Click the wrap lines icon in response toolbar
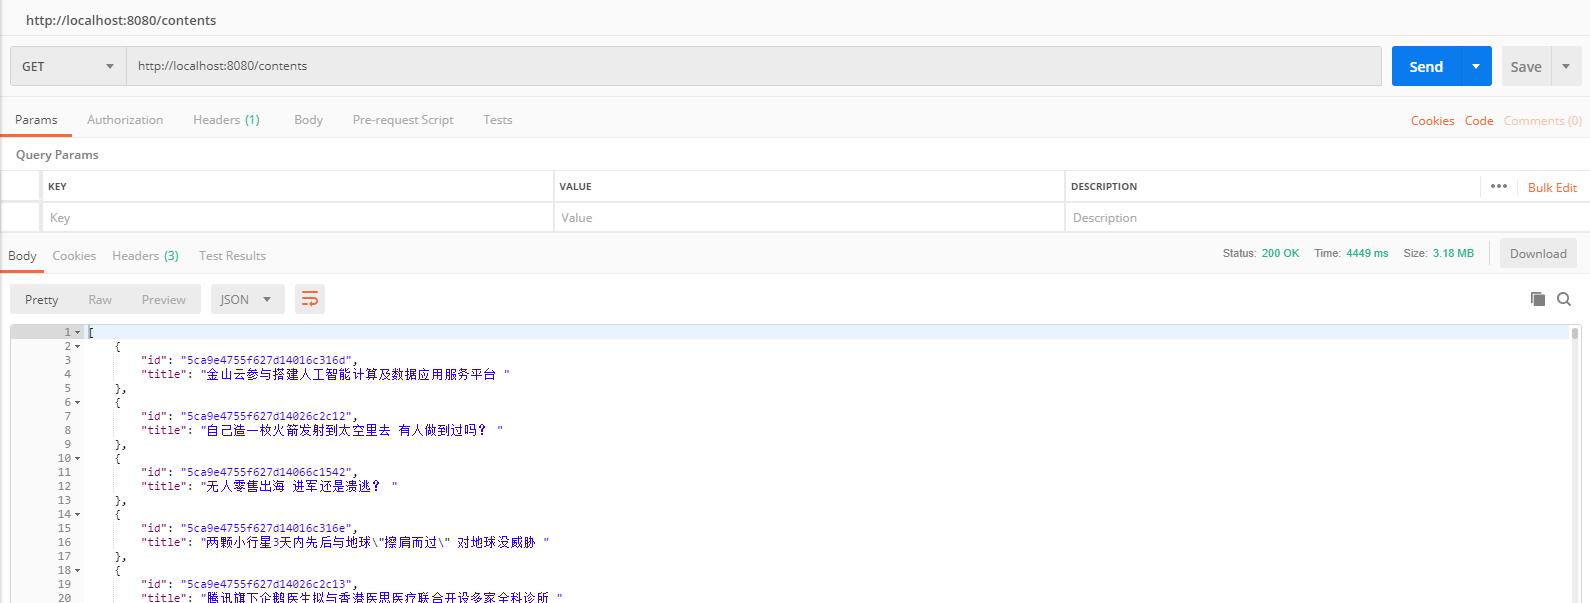This screenshot has width=1590, height=603. point(310,299)
